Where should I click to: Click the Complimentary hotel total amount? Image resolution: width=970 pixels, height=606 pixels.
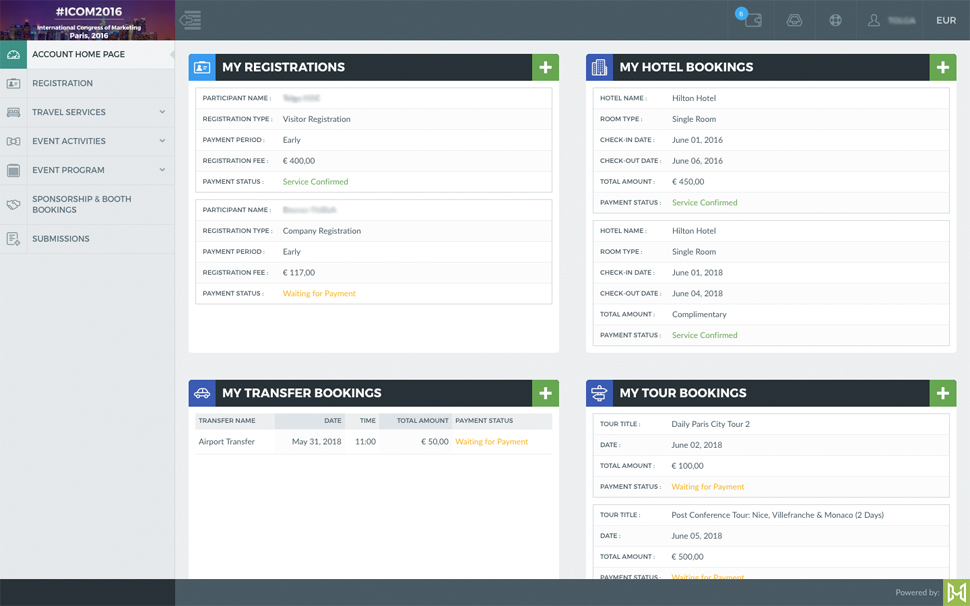(699, 315)
